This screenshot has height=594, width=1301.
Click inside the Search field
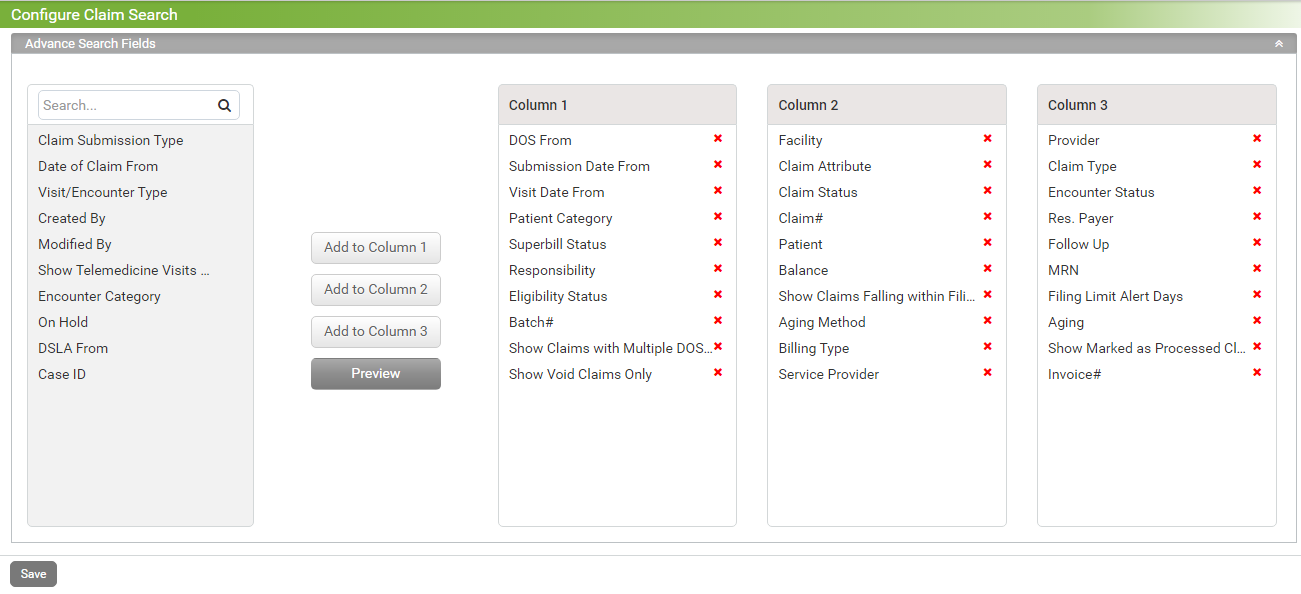point(120,104)
